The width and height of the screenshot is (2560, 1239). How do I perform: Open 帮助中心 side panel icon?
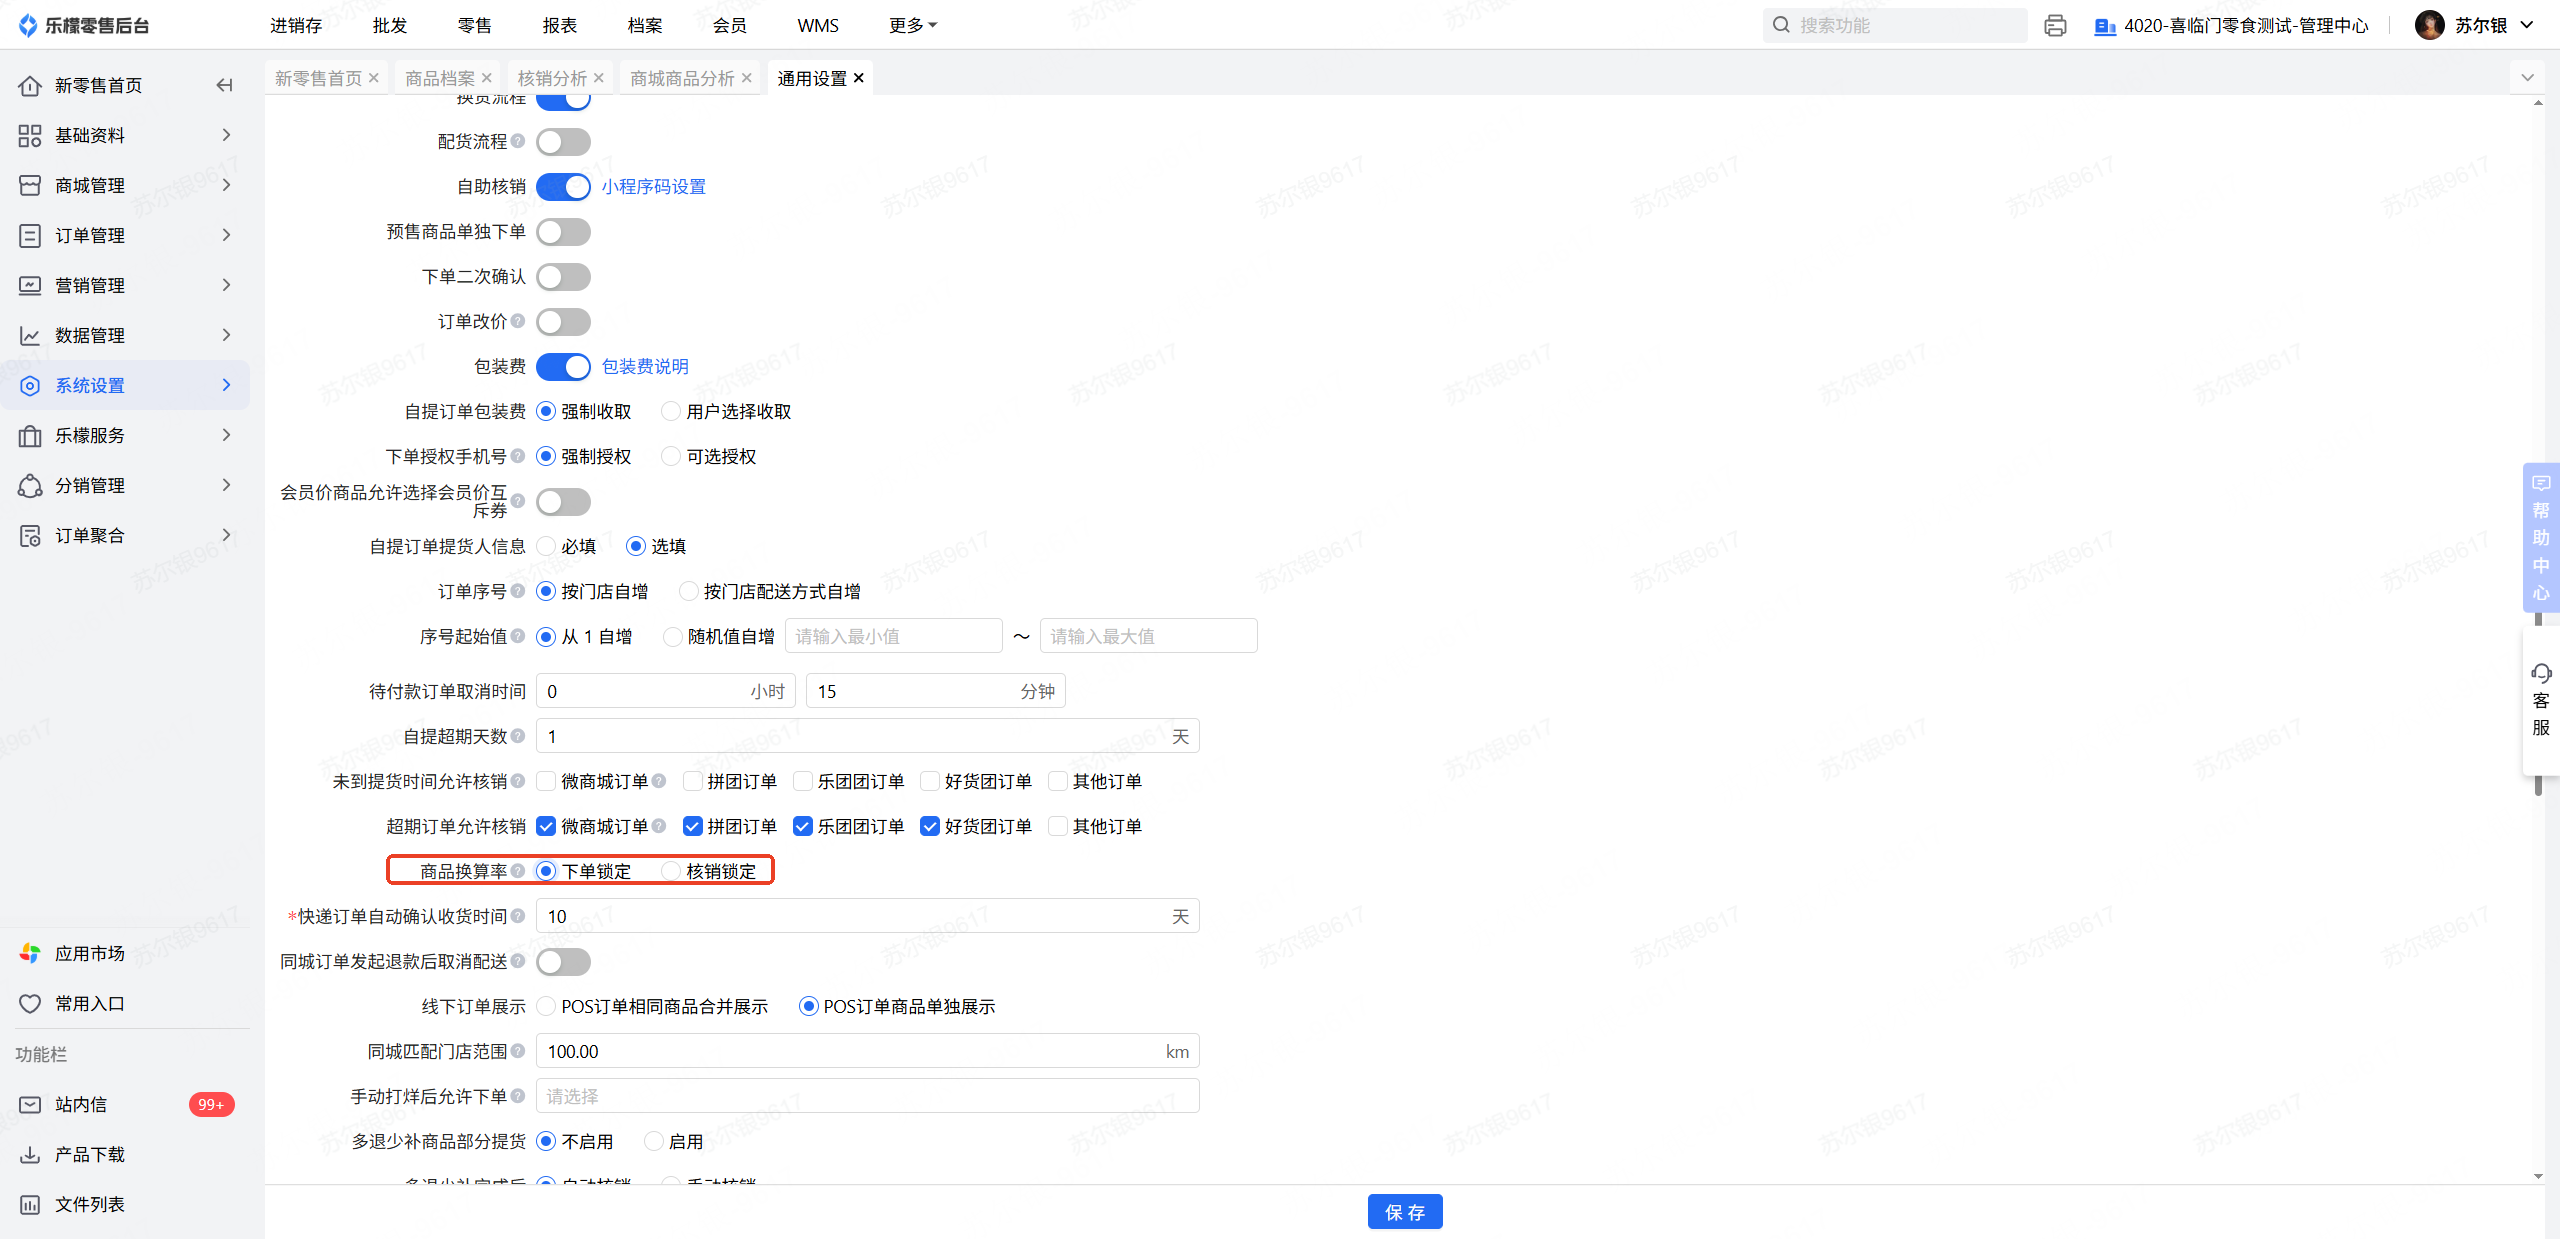pos(2541,484)
